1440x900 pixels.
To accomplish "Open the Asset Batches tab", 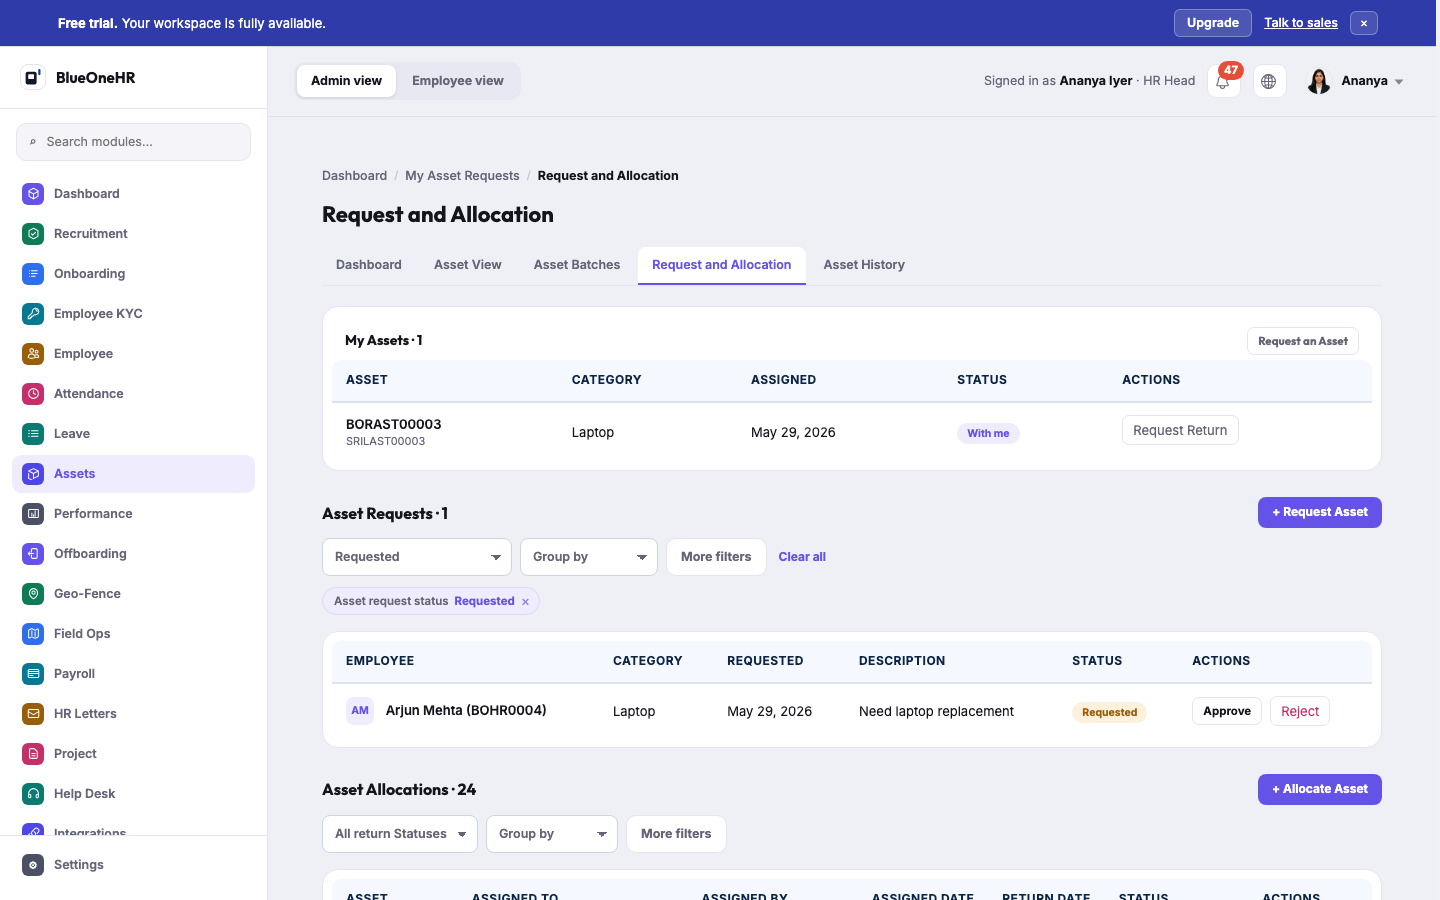I will click(x=577, y=265).
